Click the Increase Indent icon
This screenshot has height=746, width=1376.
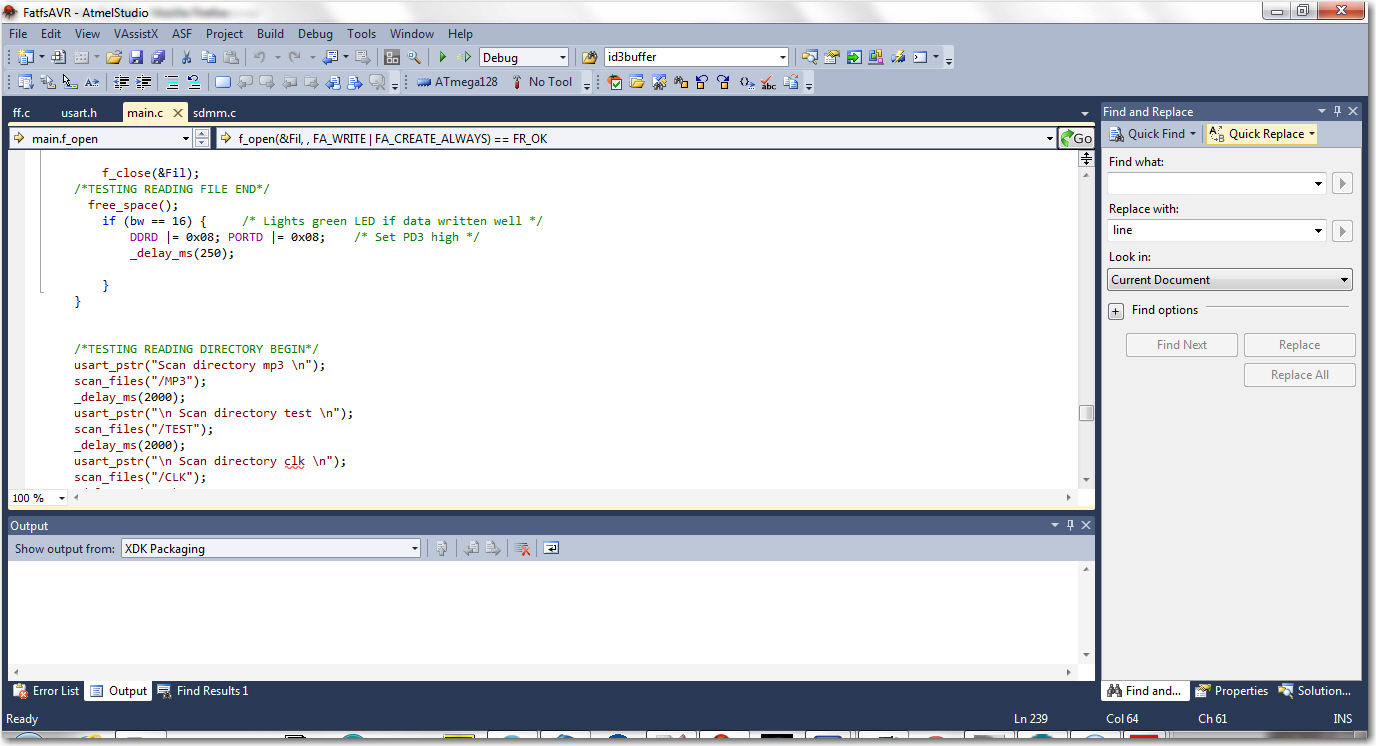144,82
